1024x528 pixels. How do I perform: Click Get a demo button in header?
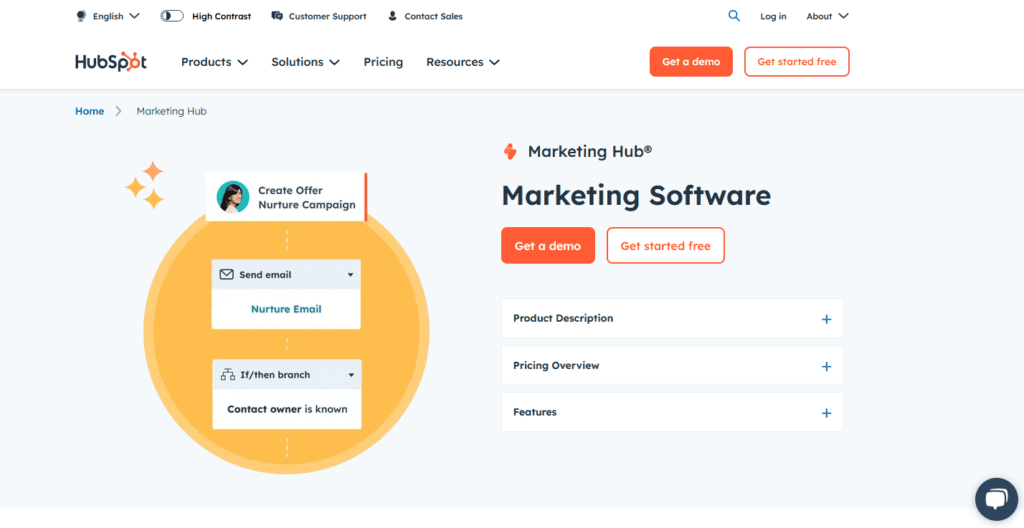pos(691,62)
